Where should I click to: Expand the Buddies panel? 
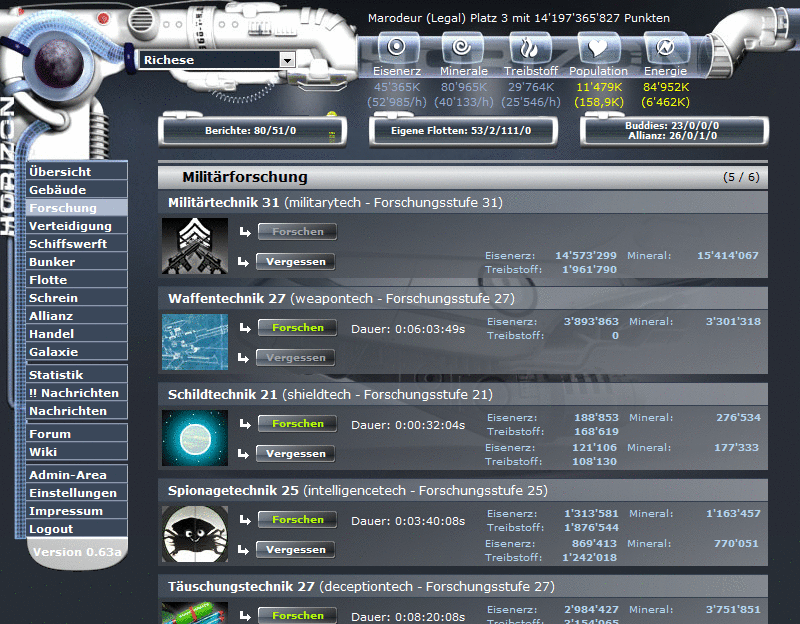coord(673,129)
